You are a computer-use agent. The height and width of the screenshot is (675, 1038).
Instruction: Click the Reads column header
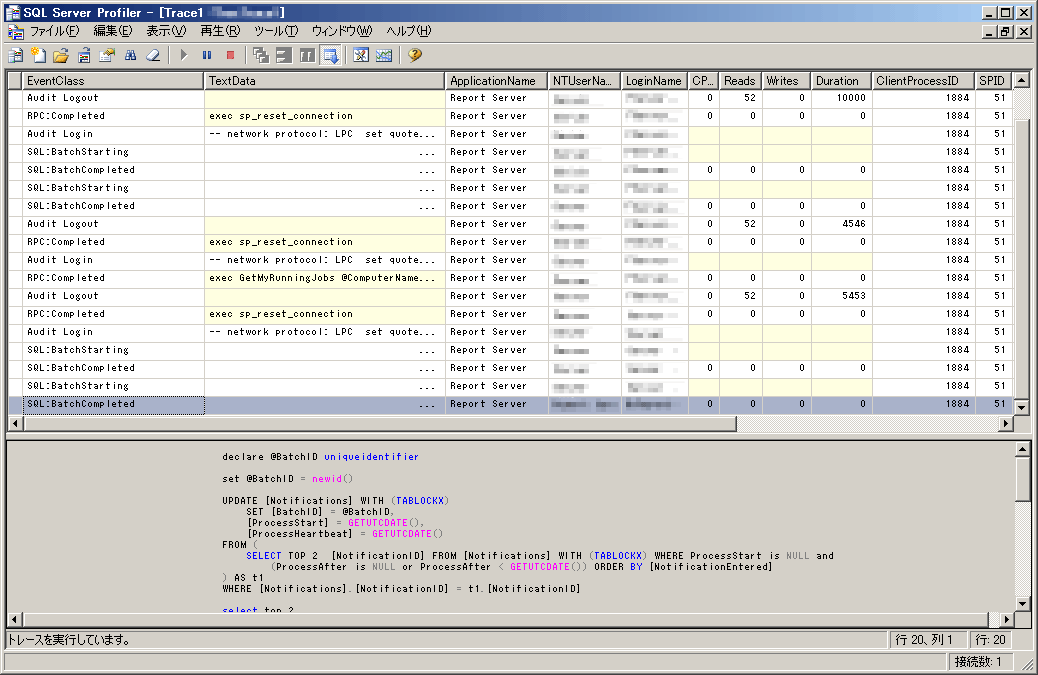pos(740,81)
